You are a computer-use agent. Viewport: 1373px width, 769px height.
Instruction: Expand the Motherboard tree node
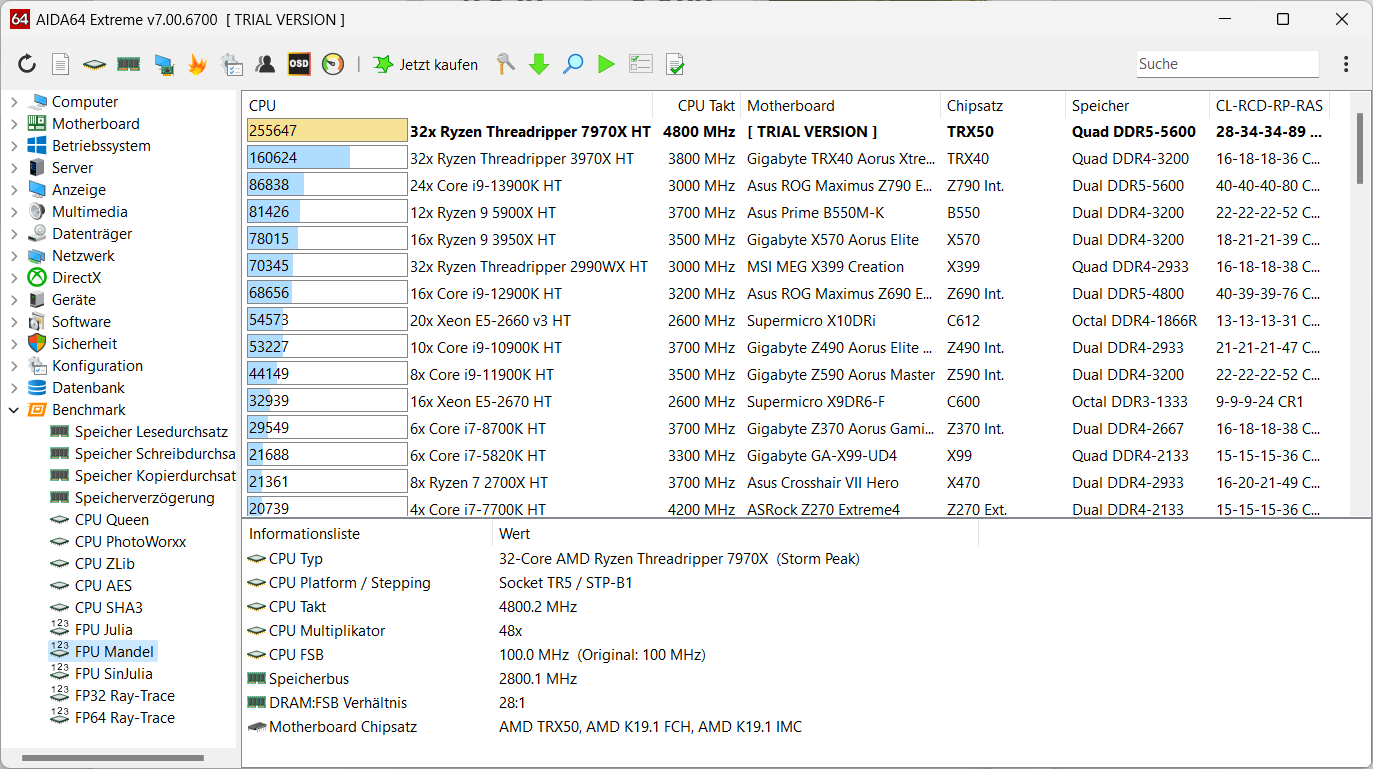coord(14,124)
